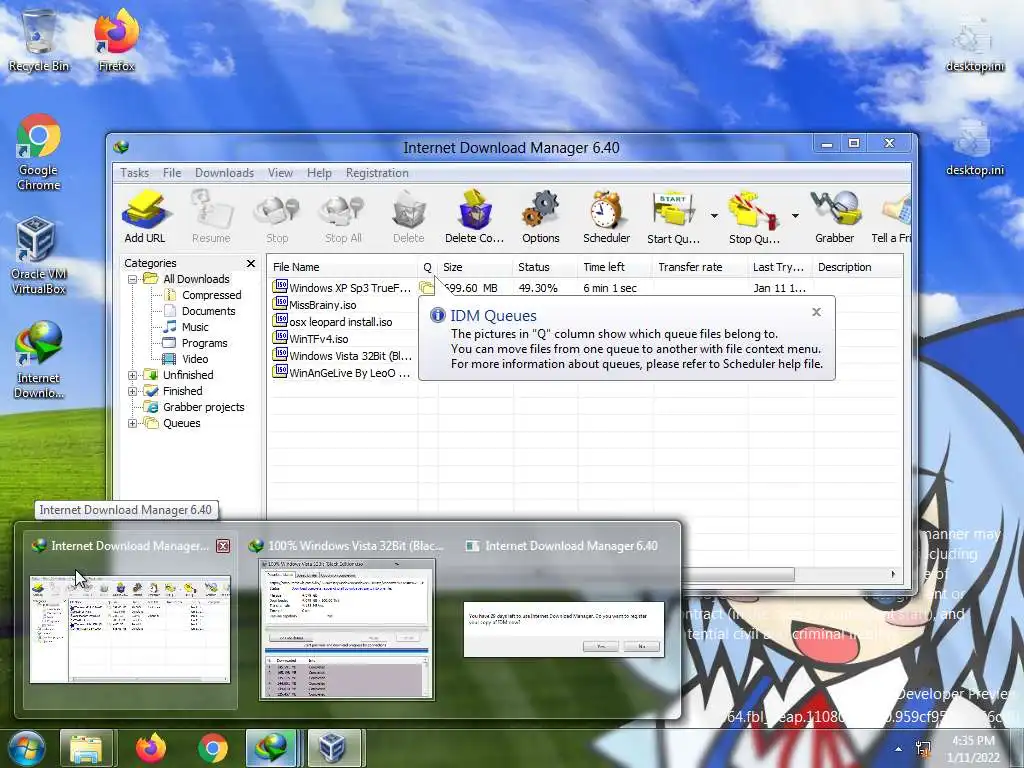Screen dimensions: 1024x768
Task: Open the Tasks menu
Action: pyautogui.click(x=135, y=173)
